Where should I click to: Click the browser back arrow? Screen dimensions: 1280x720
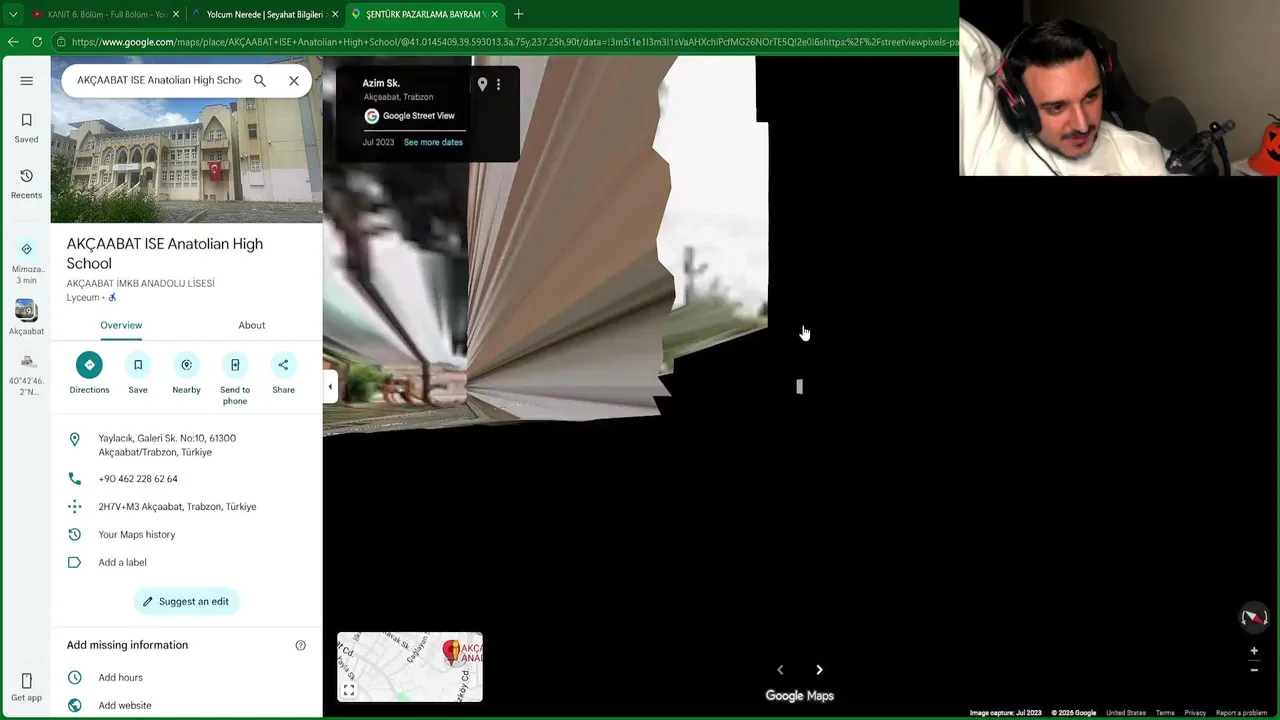[13, 42]
